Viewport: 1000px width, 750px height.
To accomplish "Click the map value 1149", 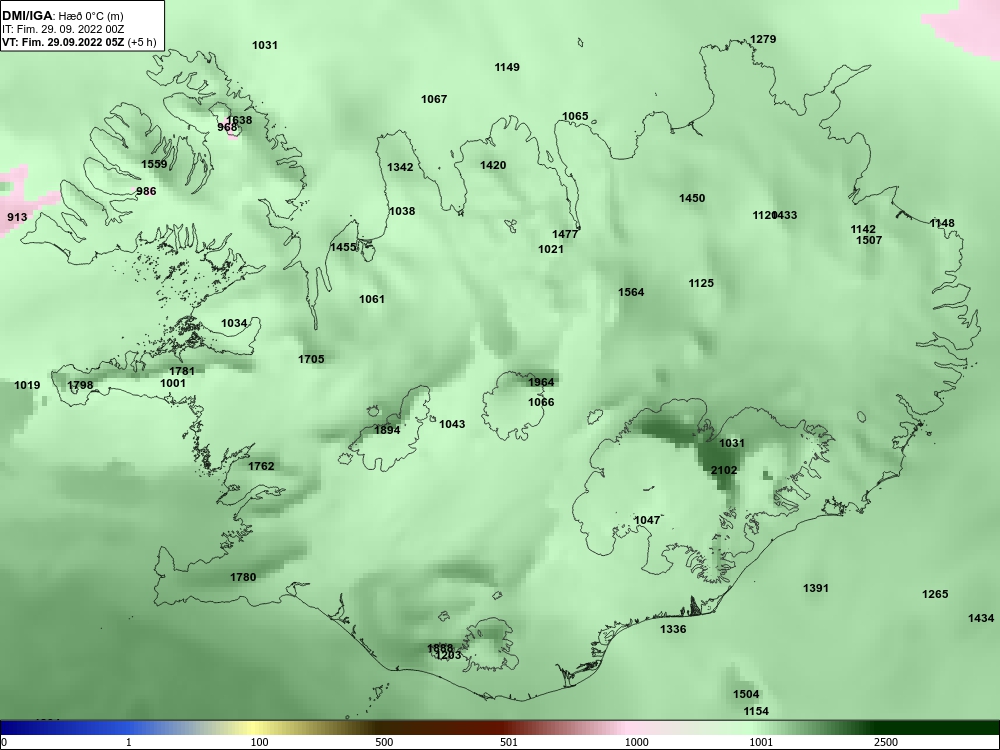I will click(507, 67).
